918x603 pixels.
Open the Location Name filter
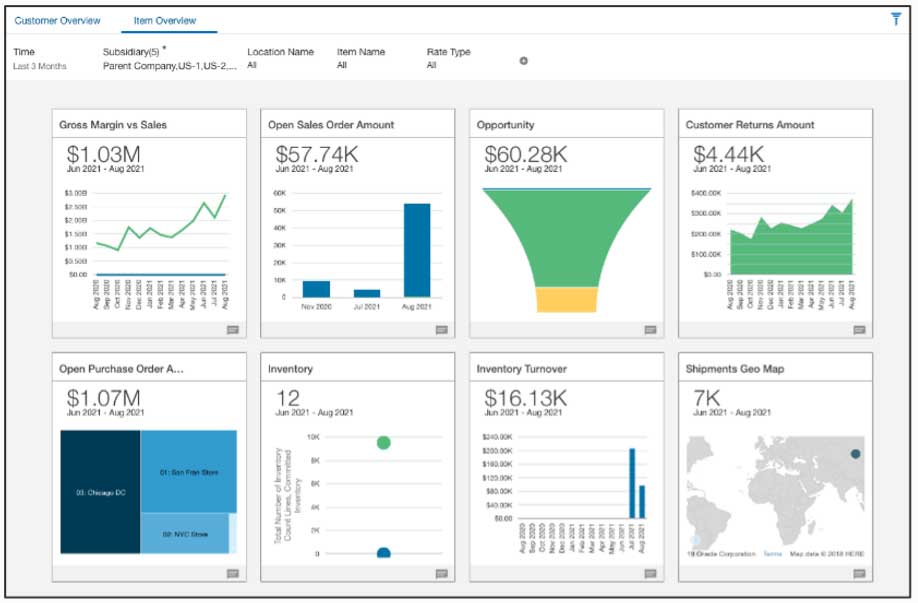pyautogui.click(x=280, y=59)
